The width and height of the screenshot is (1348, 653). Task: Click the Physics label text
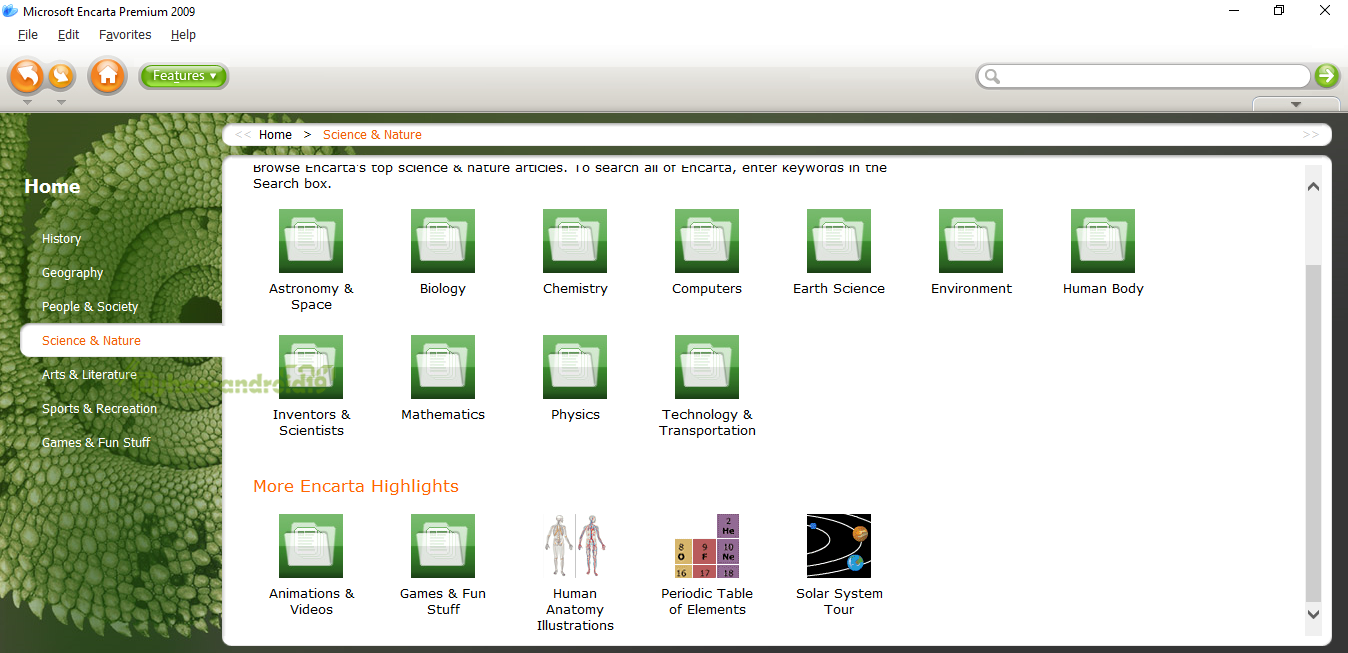point(575,415)
